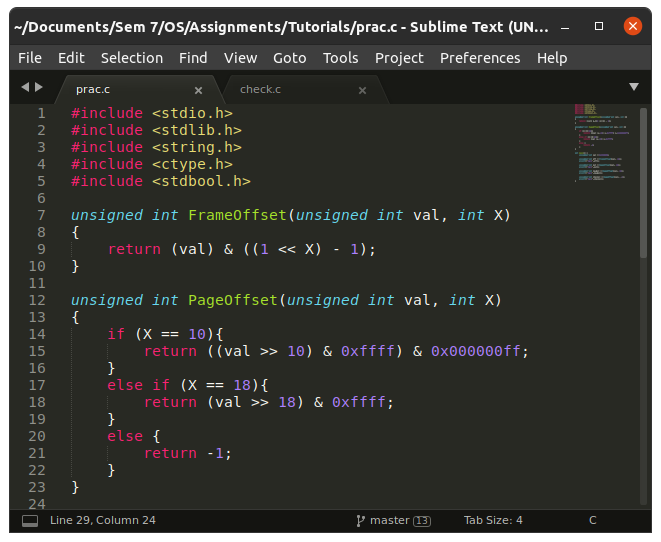Switch to the check.c tab
The height and width of the screenshot is (542, 661).
pyautogui.click(x=260, y=90)
